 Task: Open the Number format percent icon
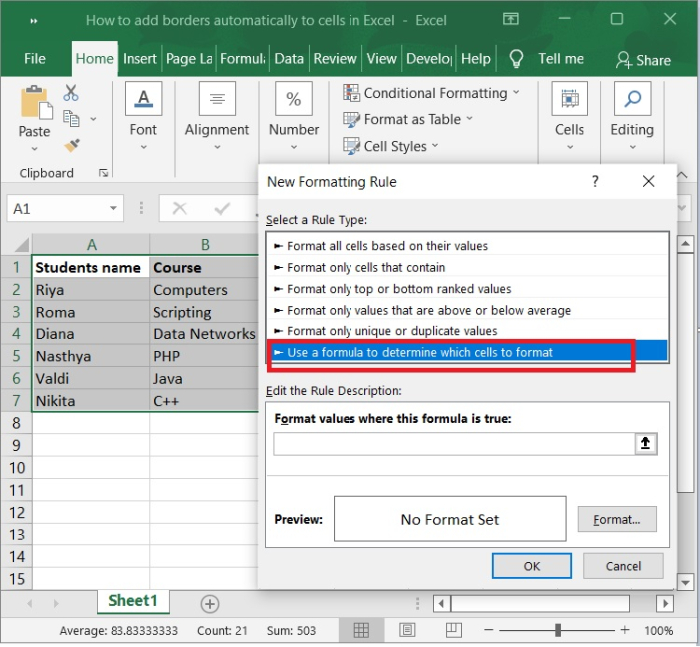tap(294, 100)
